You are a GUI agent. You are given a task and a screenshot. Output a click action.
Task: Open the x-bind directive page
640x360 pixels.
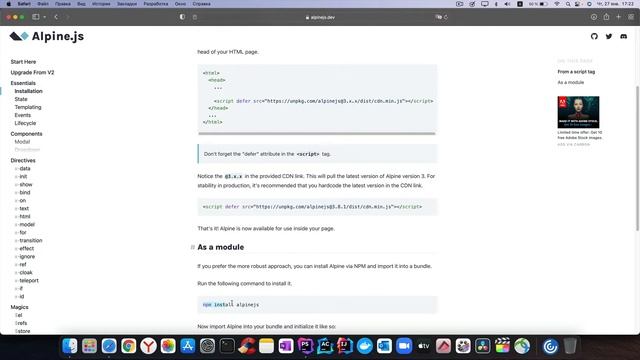[x=22, y=192]
